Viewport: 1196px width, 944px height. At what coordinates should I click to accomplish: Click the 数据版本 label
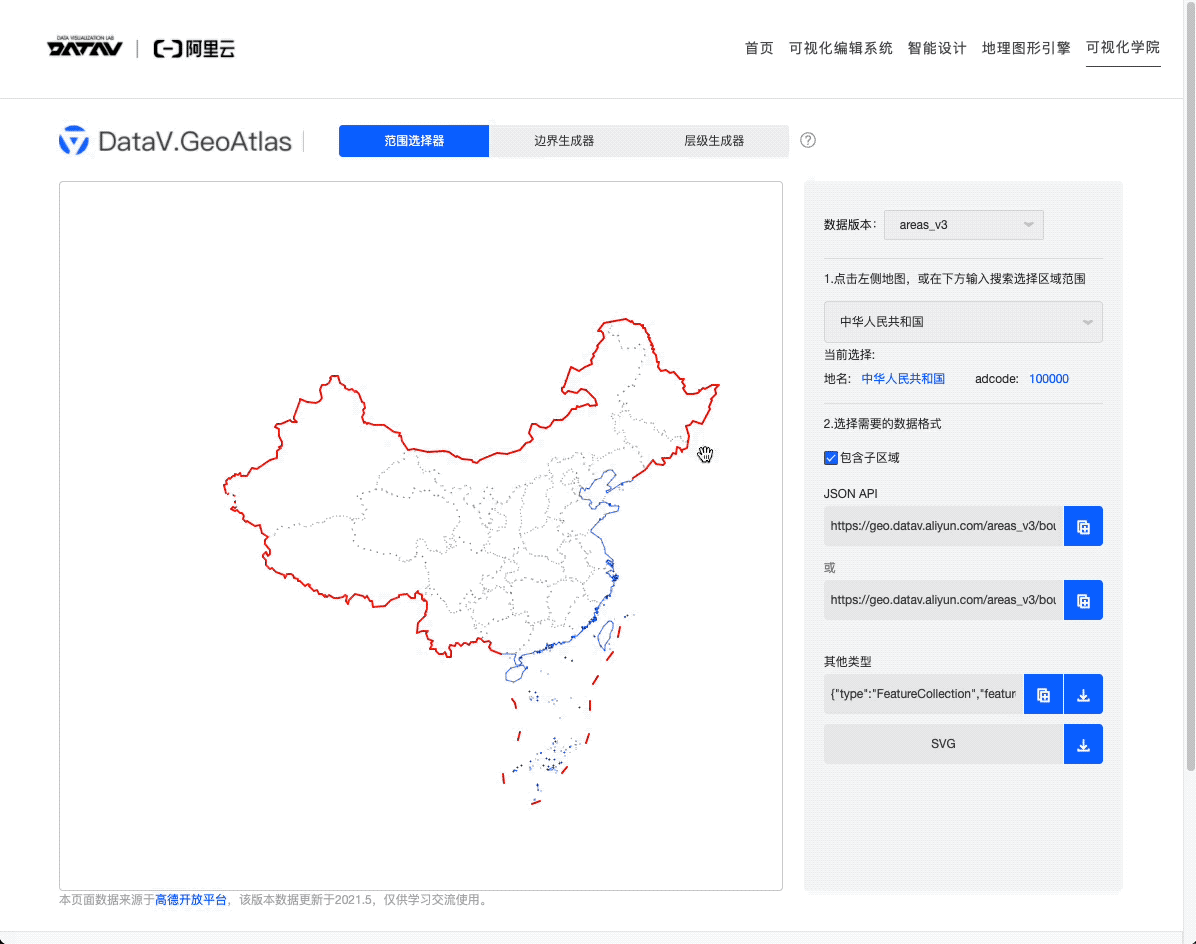tap(850, 225)
